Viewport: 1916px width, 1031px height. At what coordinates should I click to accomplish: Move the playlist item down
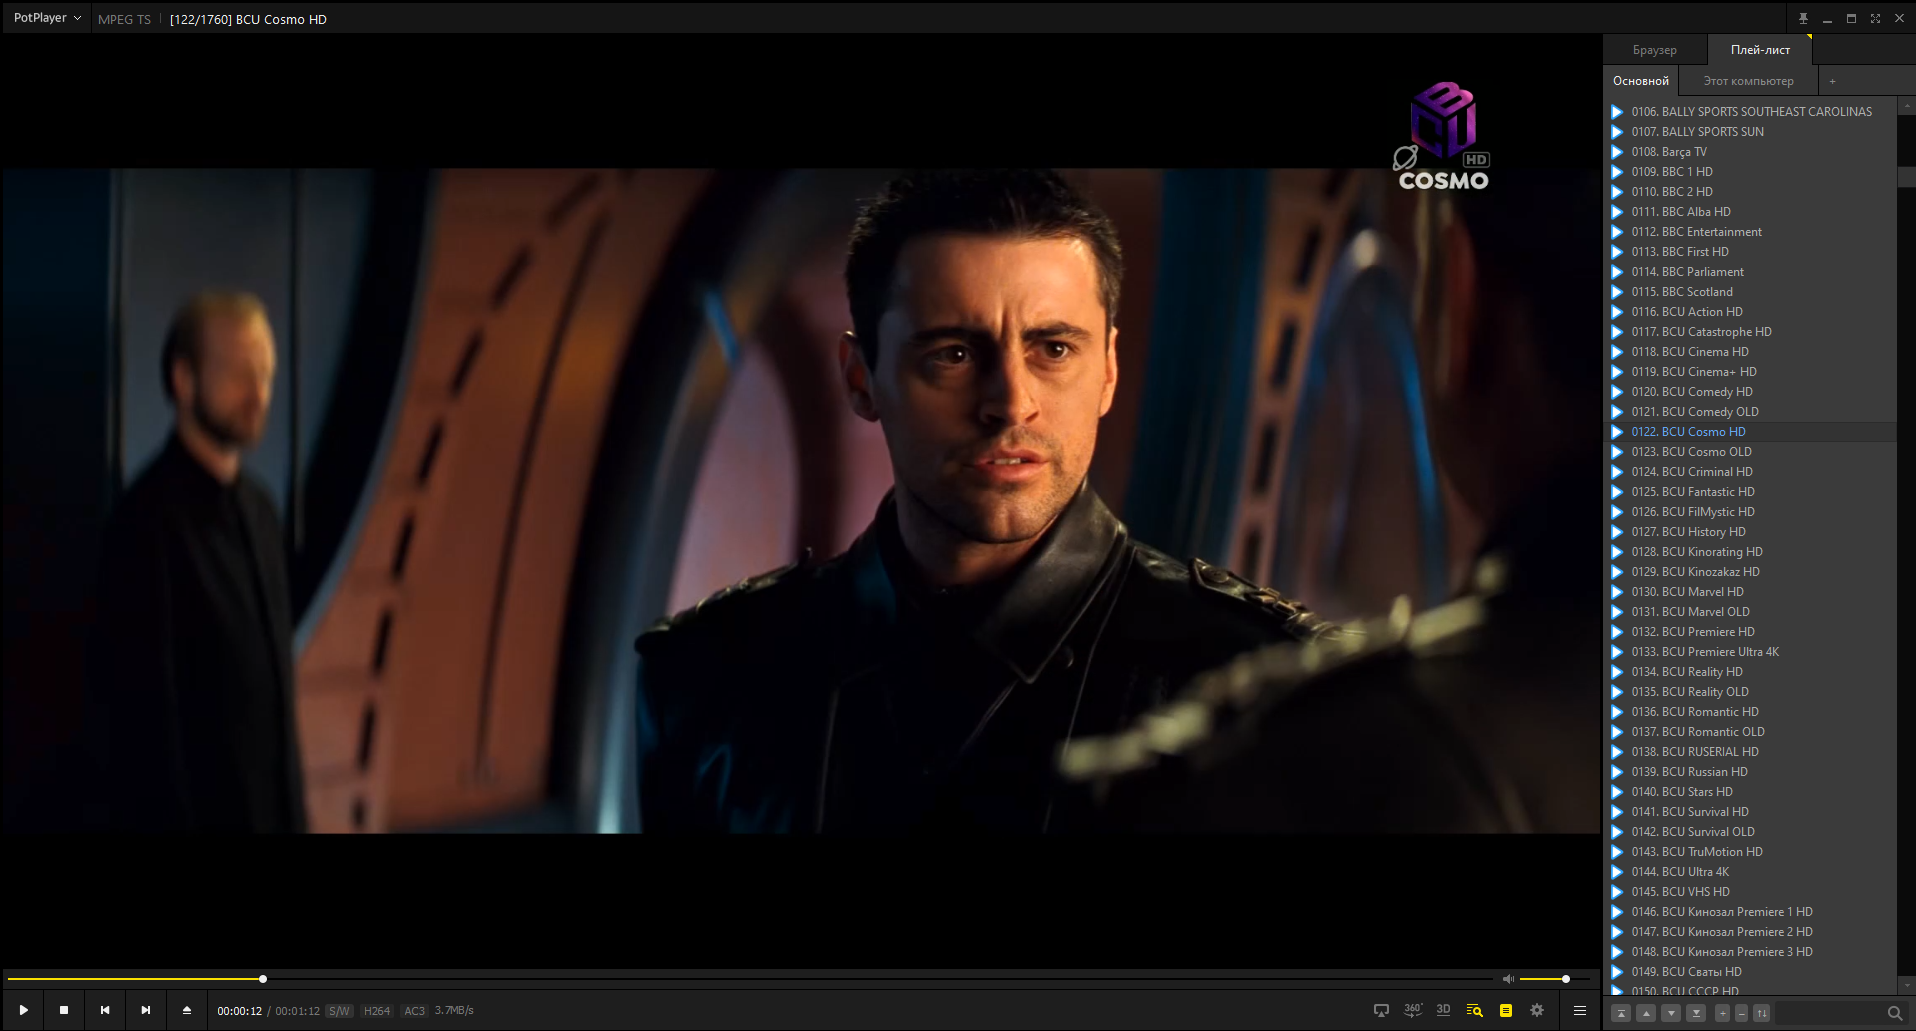pyautogui.click(x=1671, y=1013)
